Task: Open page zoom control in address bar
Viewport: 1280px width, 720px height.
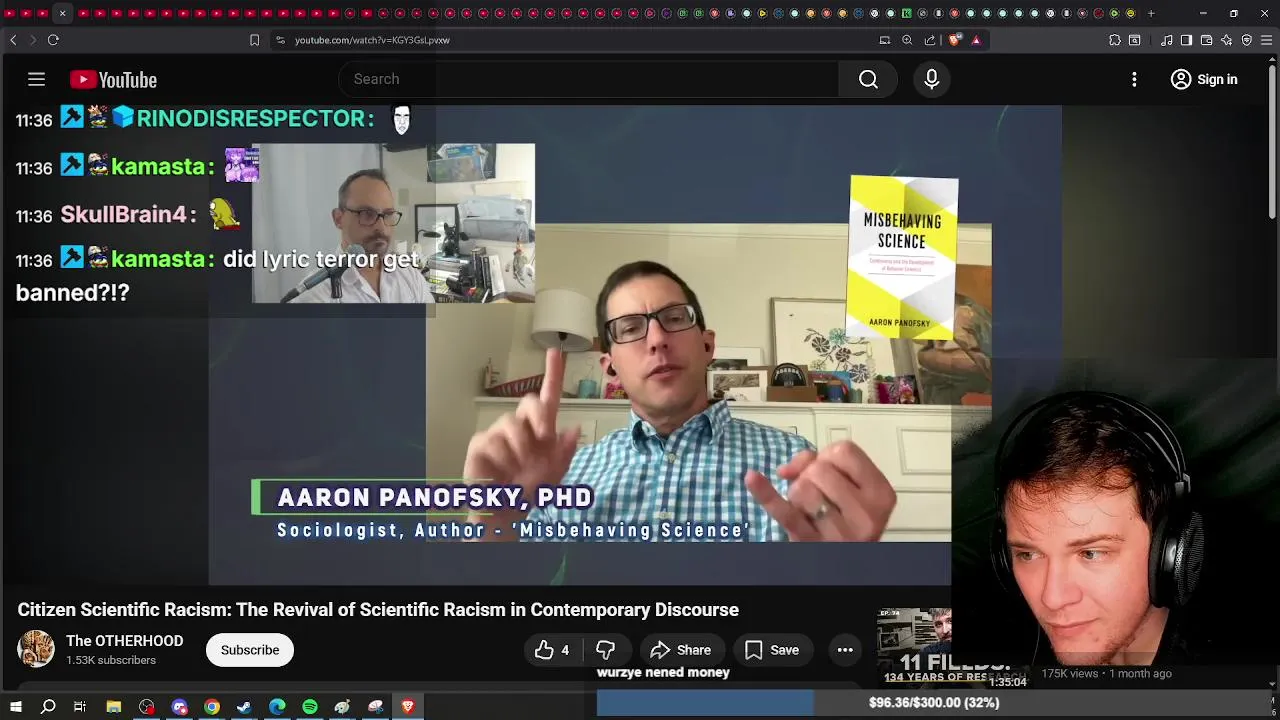Action: (x=907, y=40)
